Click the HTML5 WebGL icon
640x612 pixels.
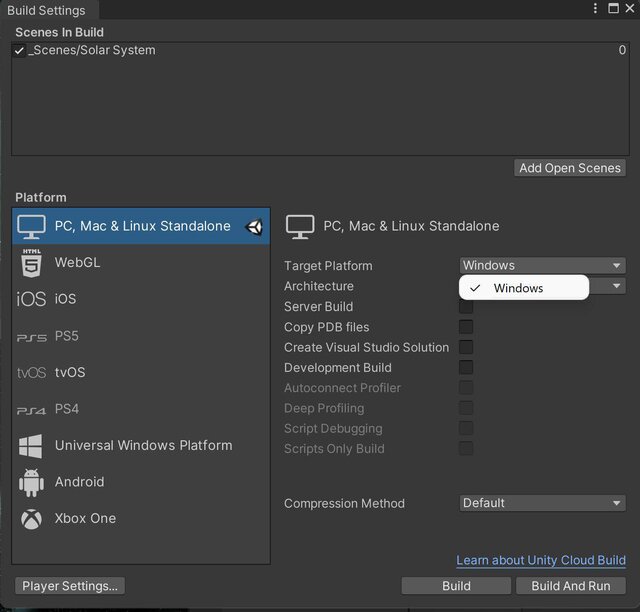click(x=31, y=263)
